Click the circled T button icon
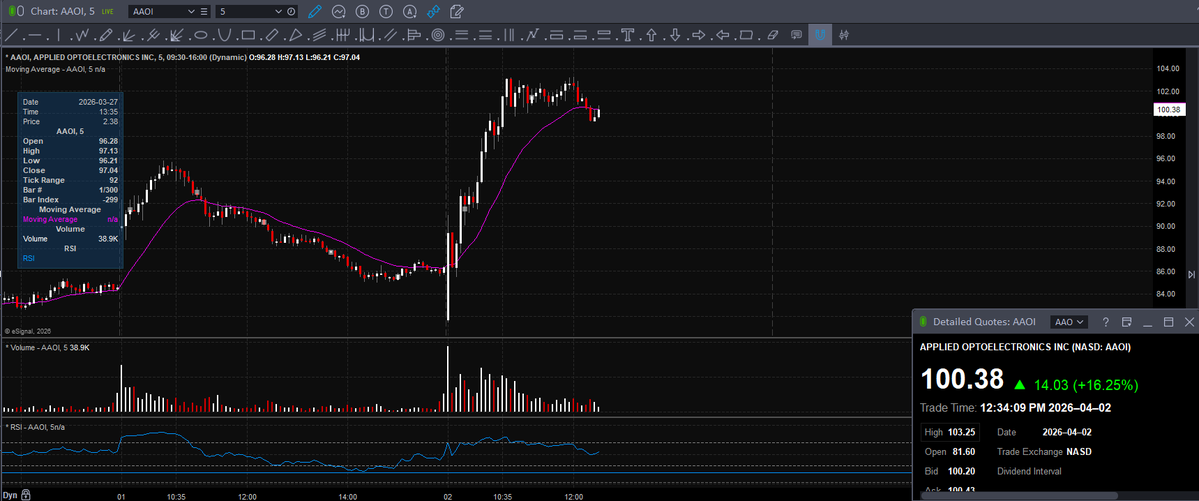 (x=386, y=11)
